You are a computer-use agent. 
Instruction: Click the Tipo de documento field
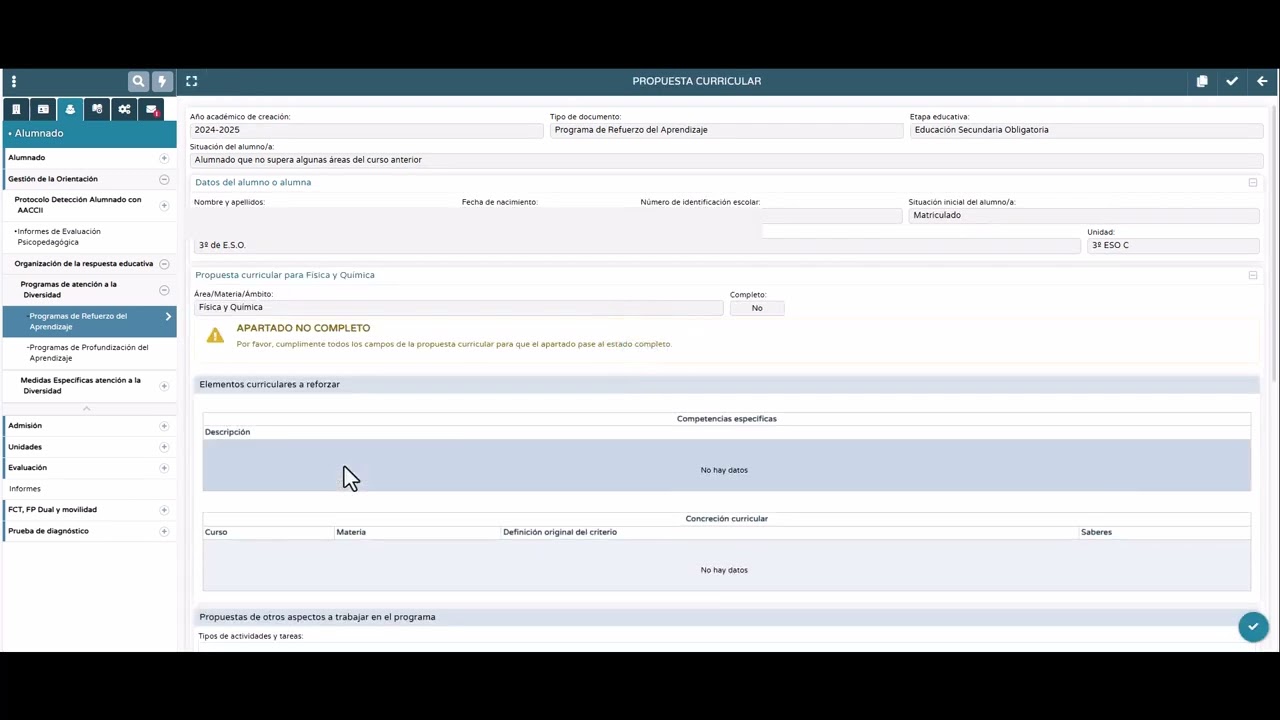pos(726,130)
